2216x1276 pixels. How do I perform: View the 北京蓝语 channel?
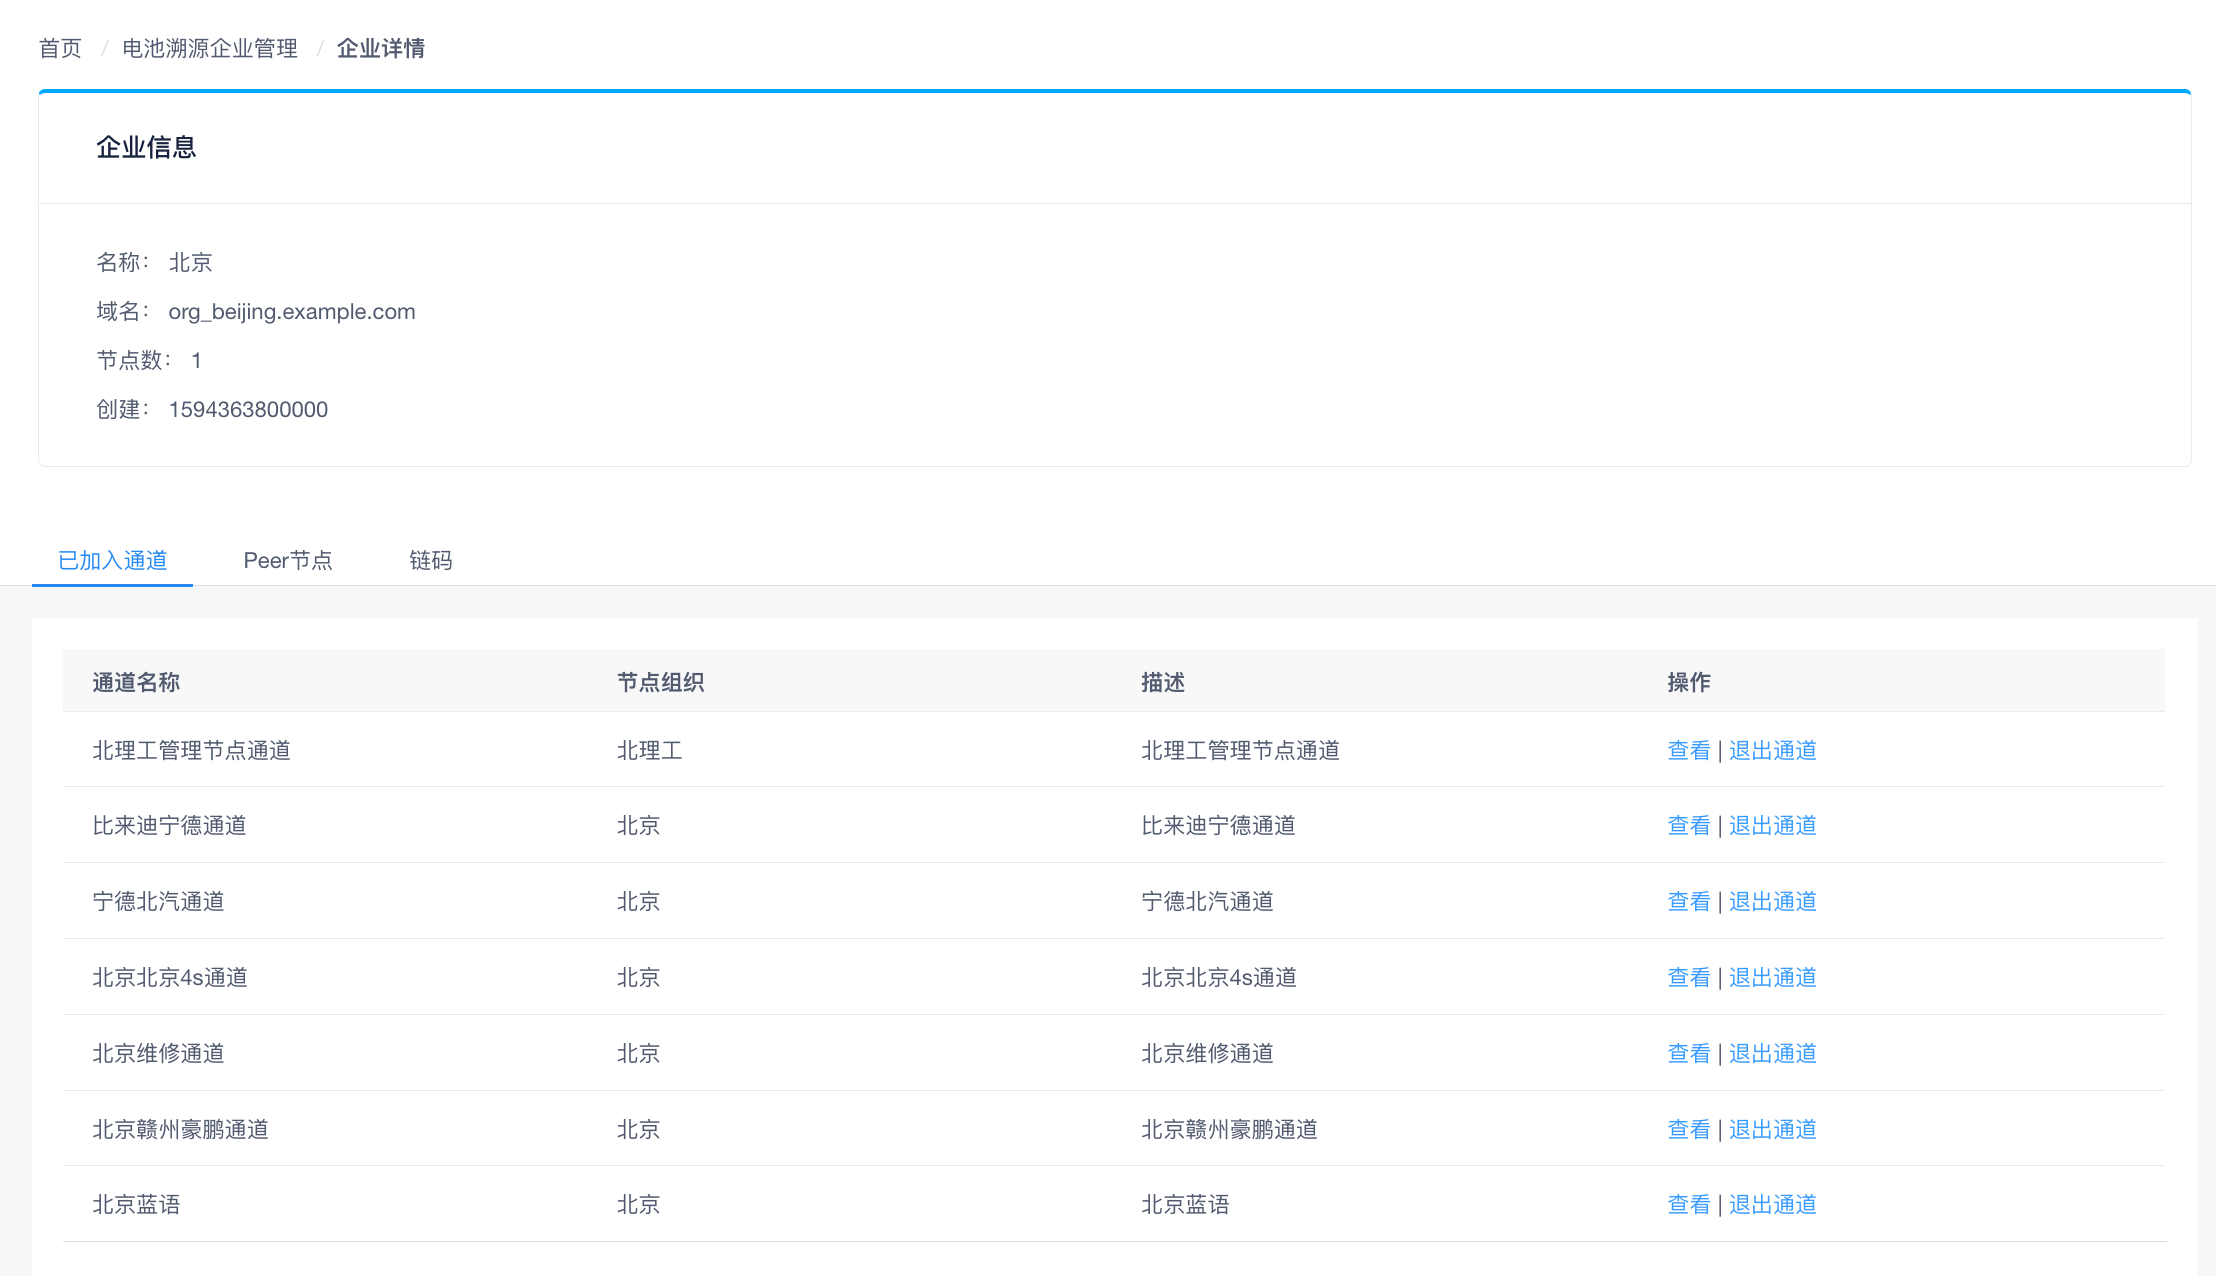(1689, 1204)
